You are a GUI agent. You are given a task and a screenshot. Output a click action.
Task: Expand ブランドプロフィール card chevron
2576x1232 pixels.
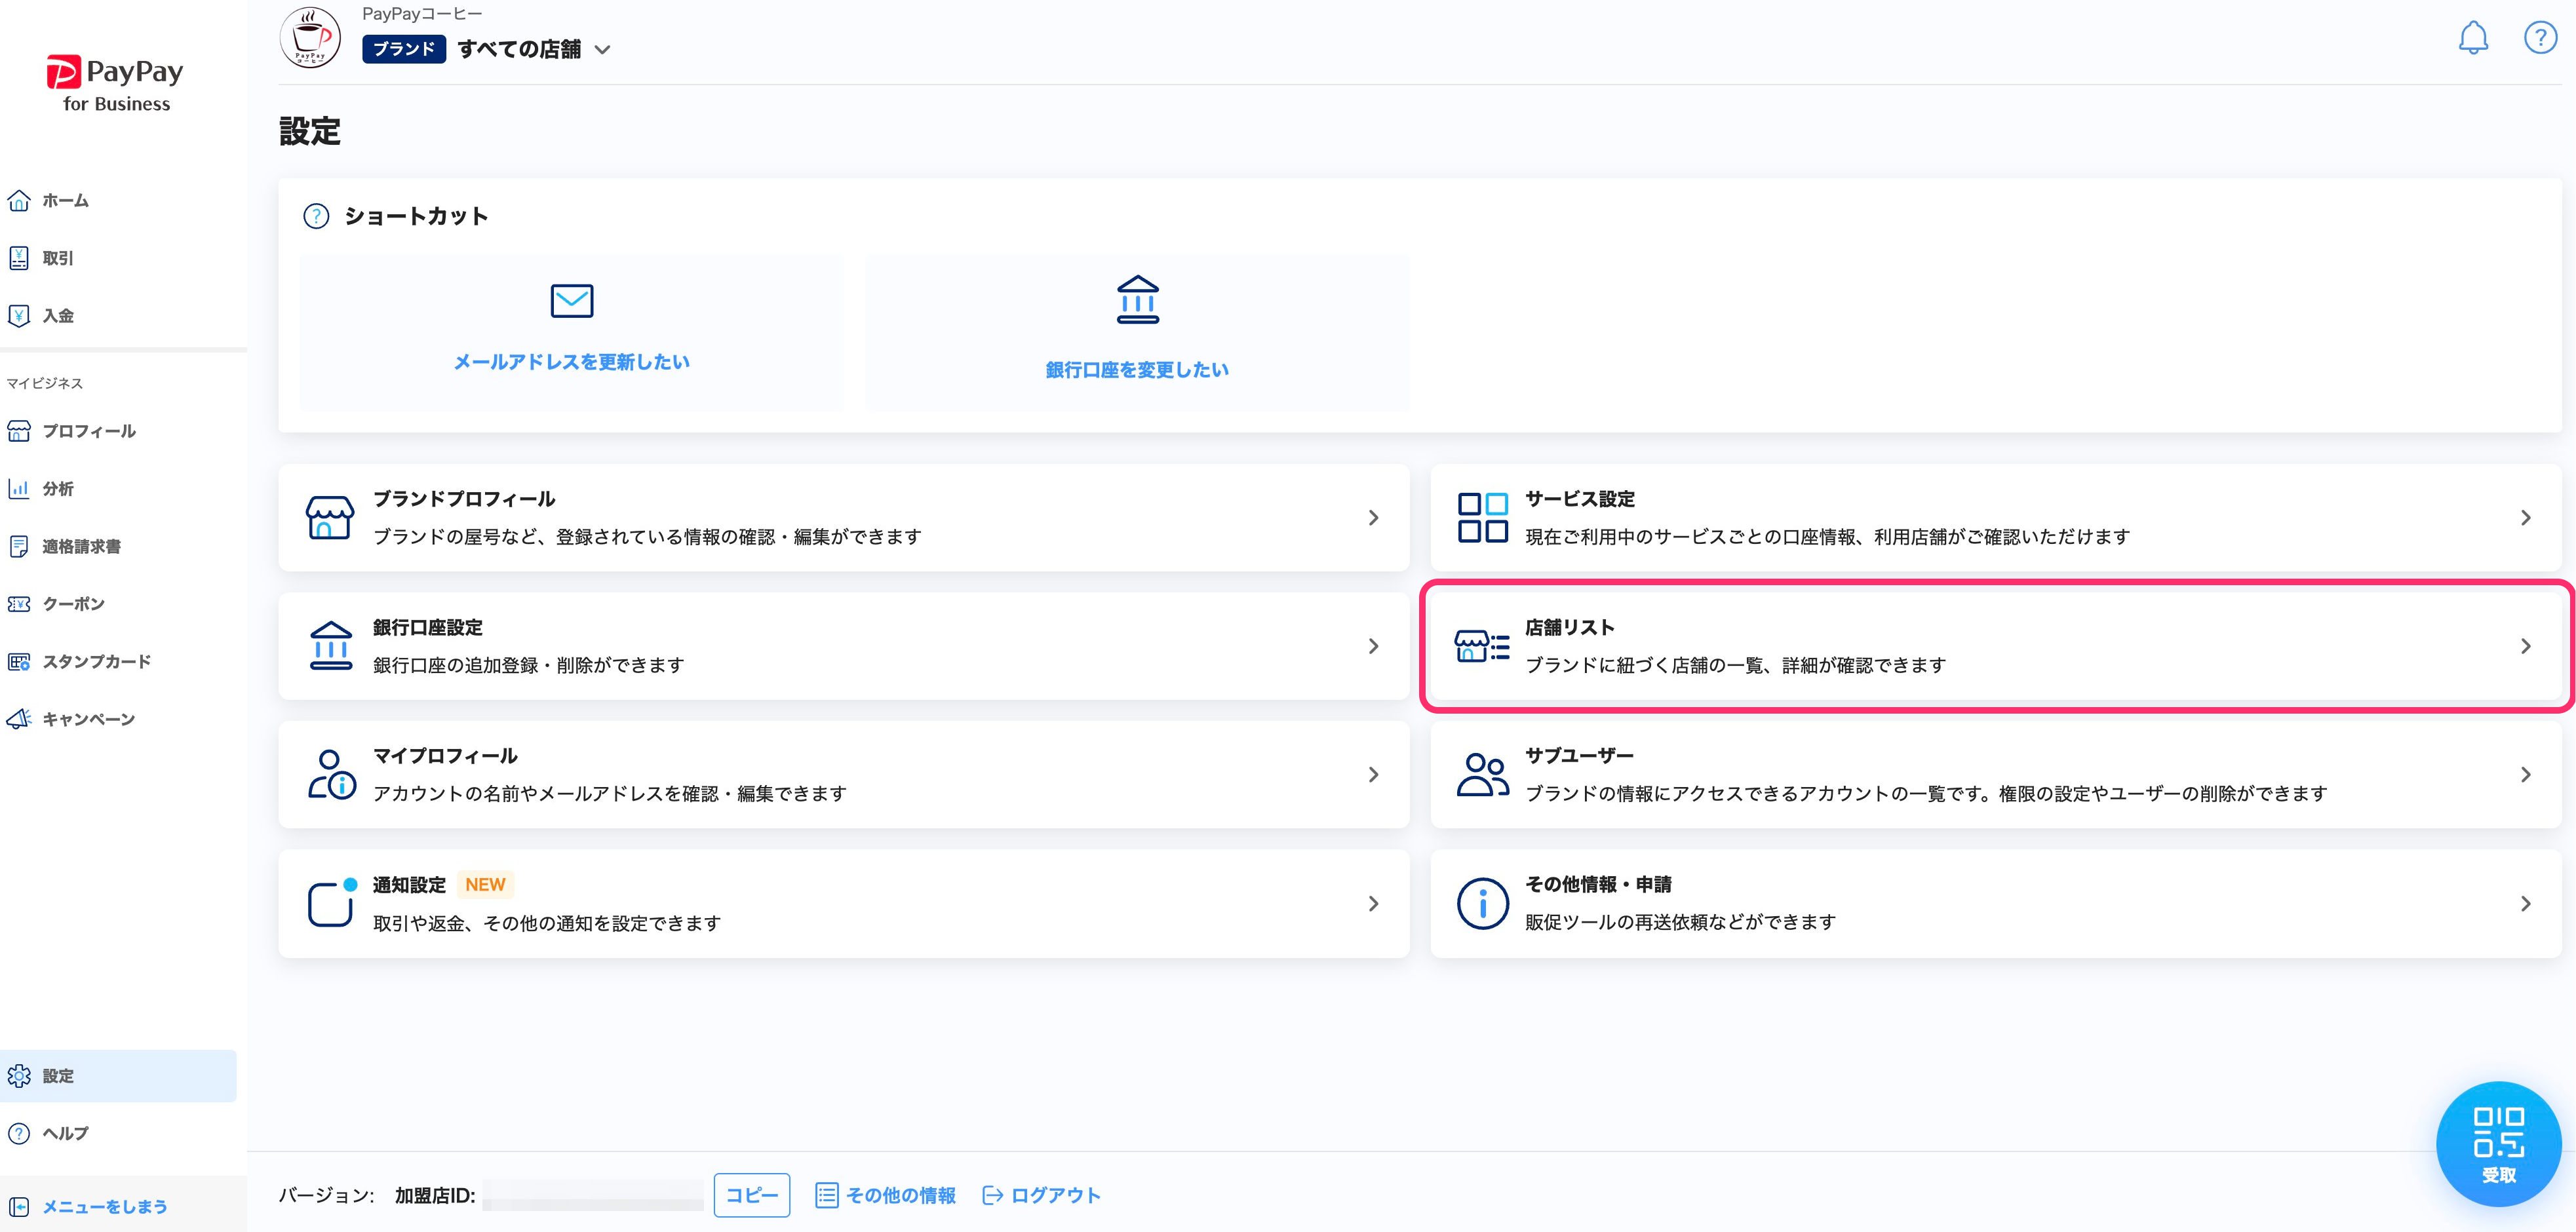pos(1373,518)
